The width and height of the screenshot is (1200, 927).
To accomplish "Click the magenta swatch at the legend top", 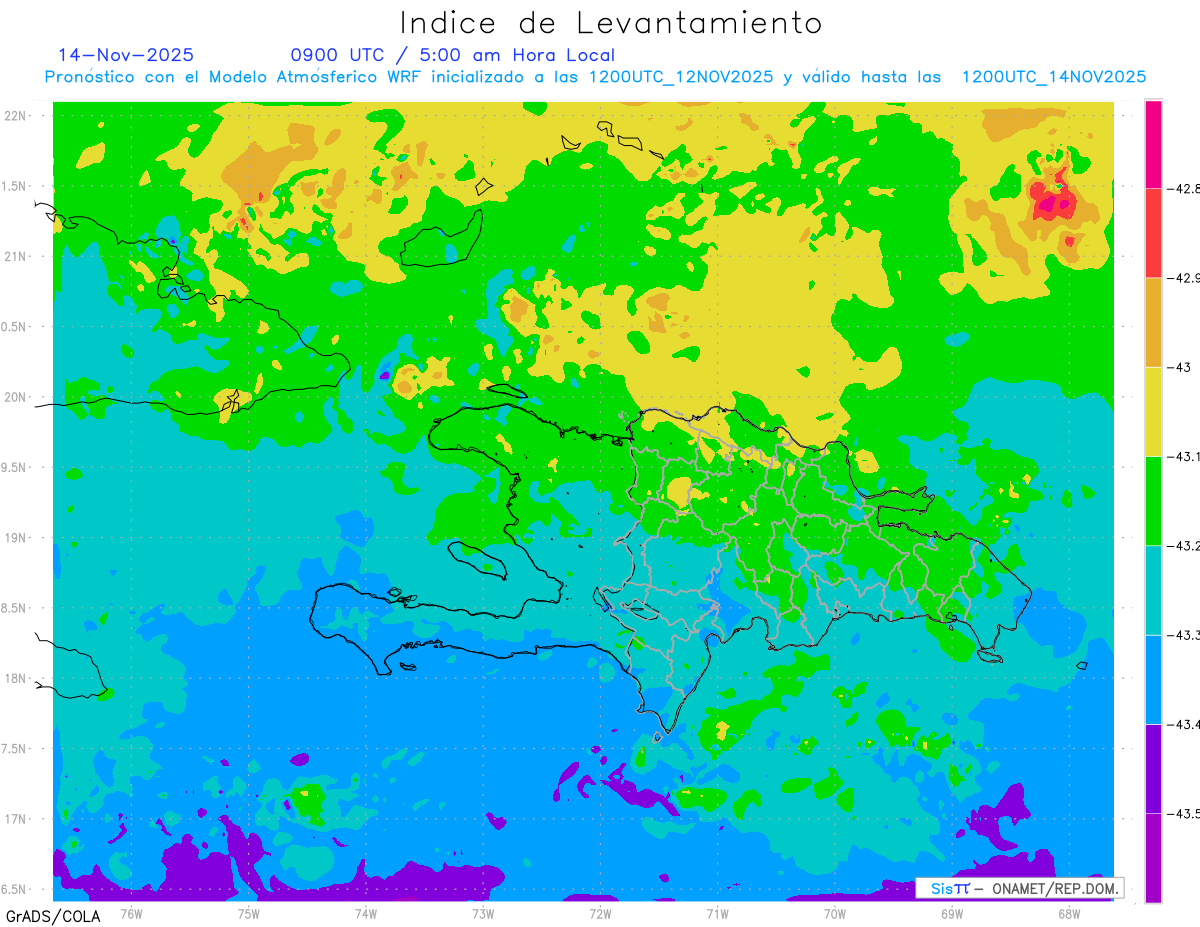I will pos(1153,144).
